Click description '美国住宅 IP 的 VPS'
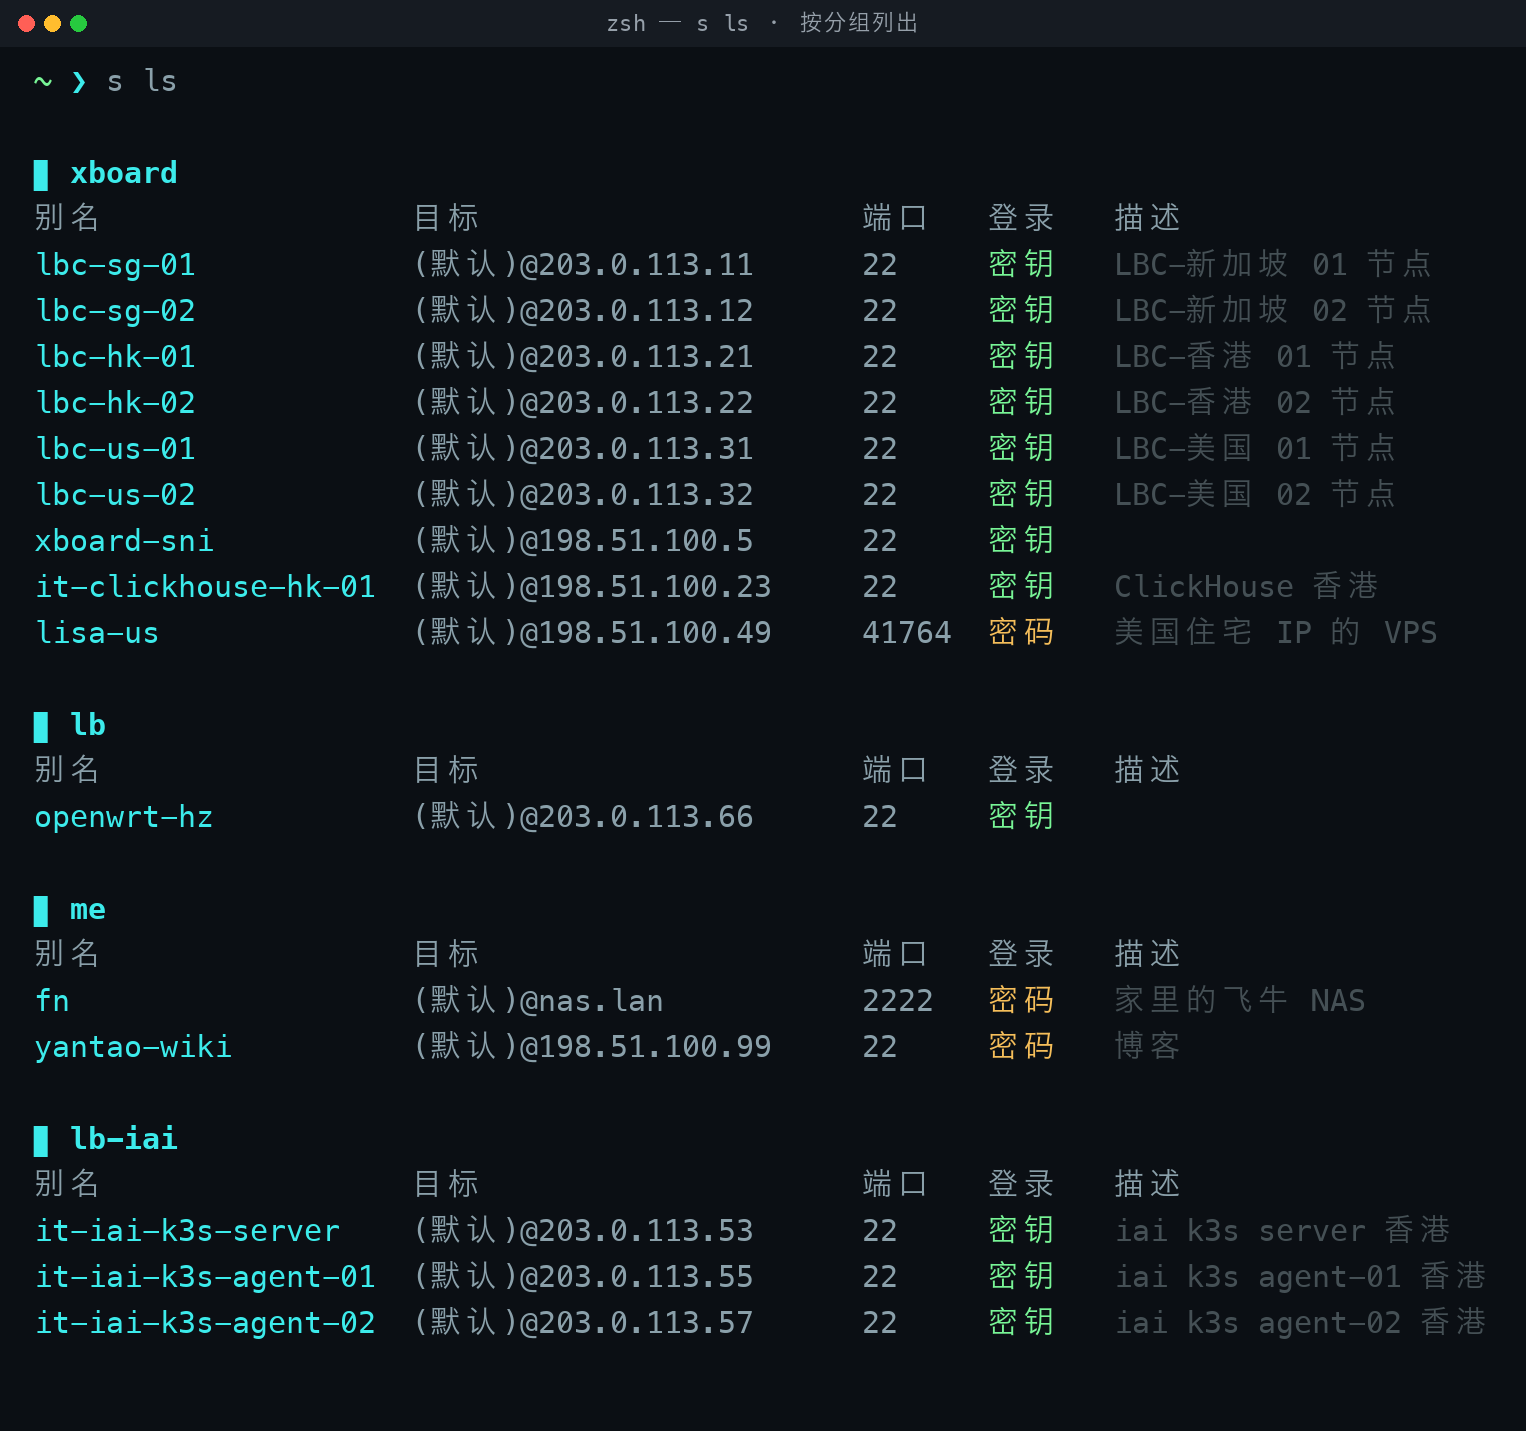 pos(1276,633)
